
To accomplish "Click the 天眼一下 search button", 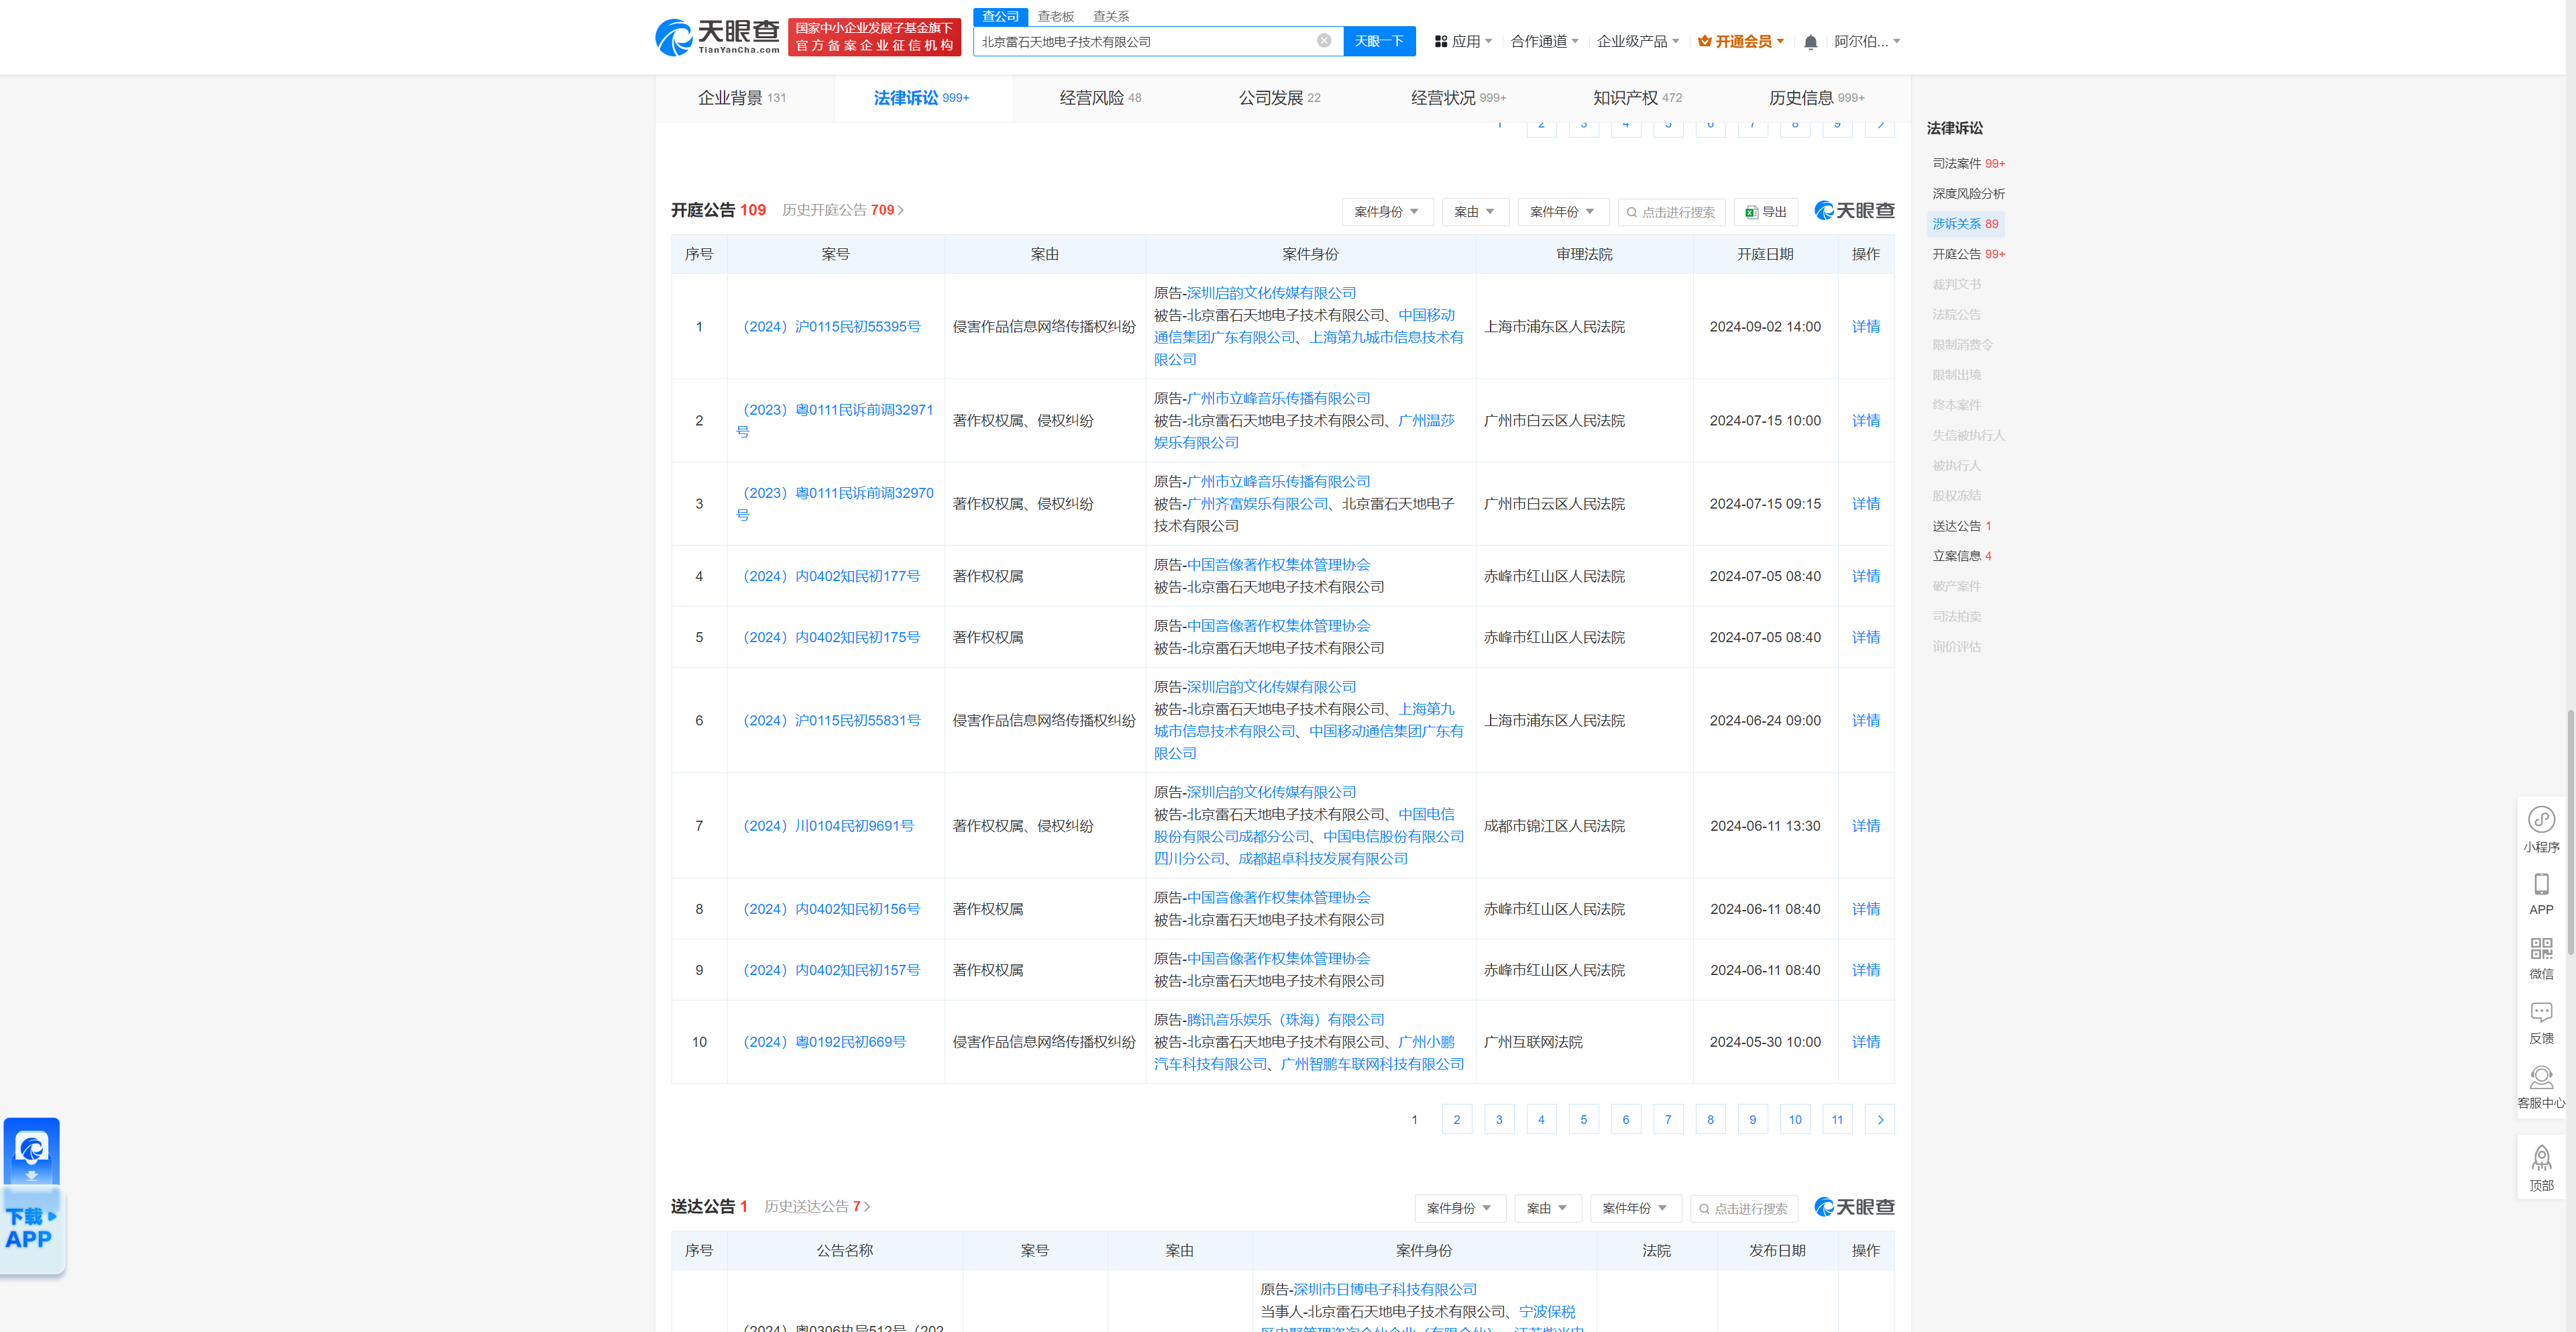I will tap(1379, 41).
